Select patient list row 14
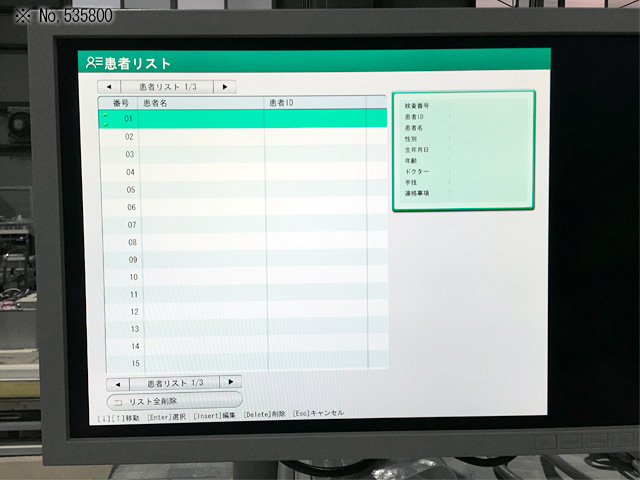Image resolution: width=640 pixels, height=480 pixels. pyautogui.click(x=247, y=346)
